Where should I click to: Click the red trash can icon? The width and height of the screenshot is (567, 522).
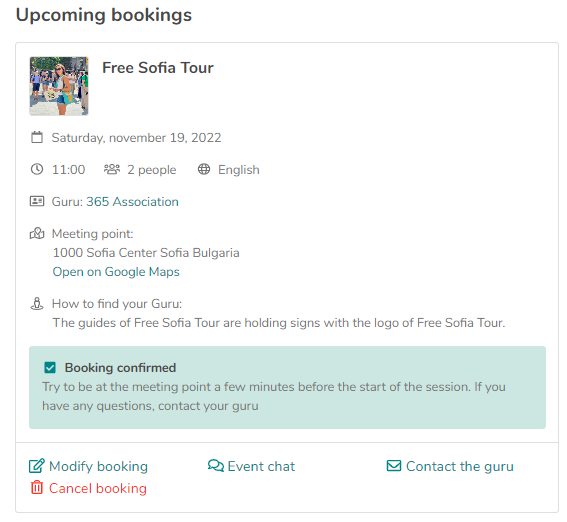(37, 487)
